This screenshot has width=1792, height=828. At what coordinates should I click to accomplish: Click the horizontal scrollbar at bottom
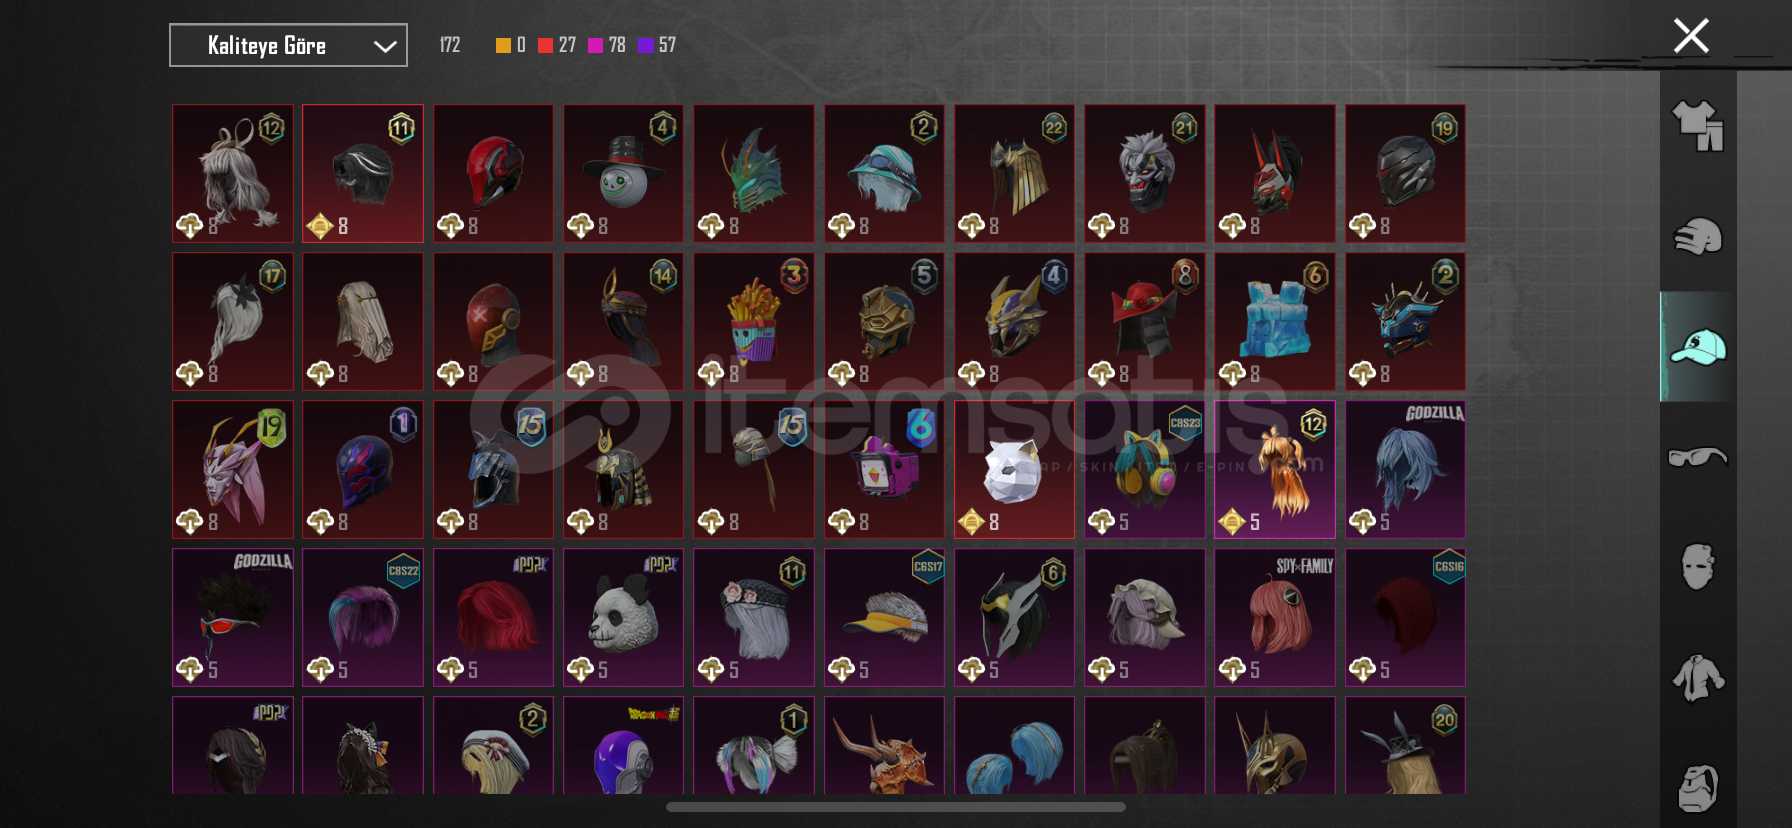896,807
